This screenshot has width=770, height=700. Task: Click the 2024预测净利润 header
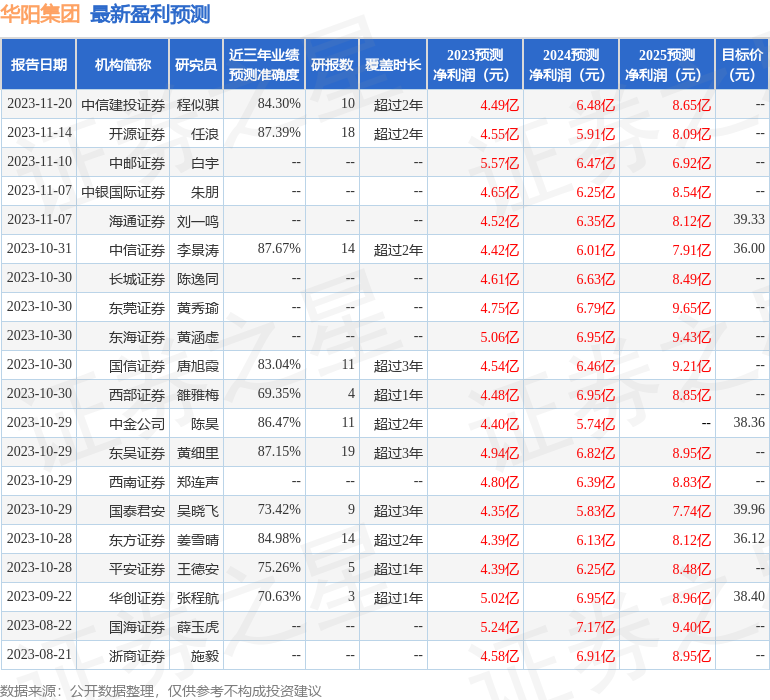tap(571, 65)
